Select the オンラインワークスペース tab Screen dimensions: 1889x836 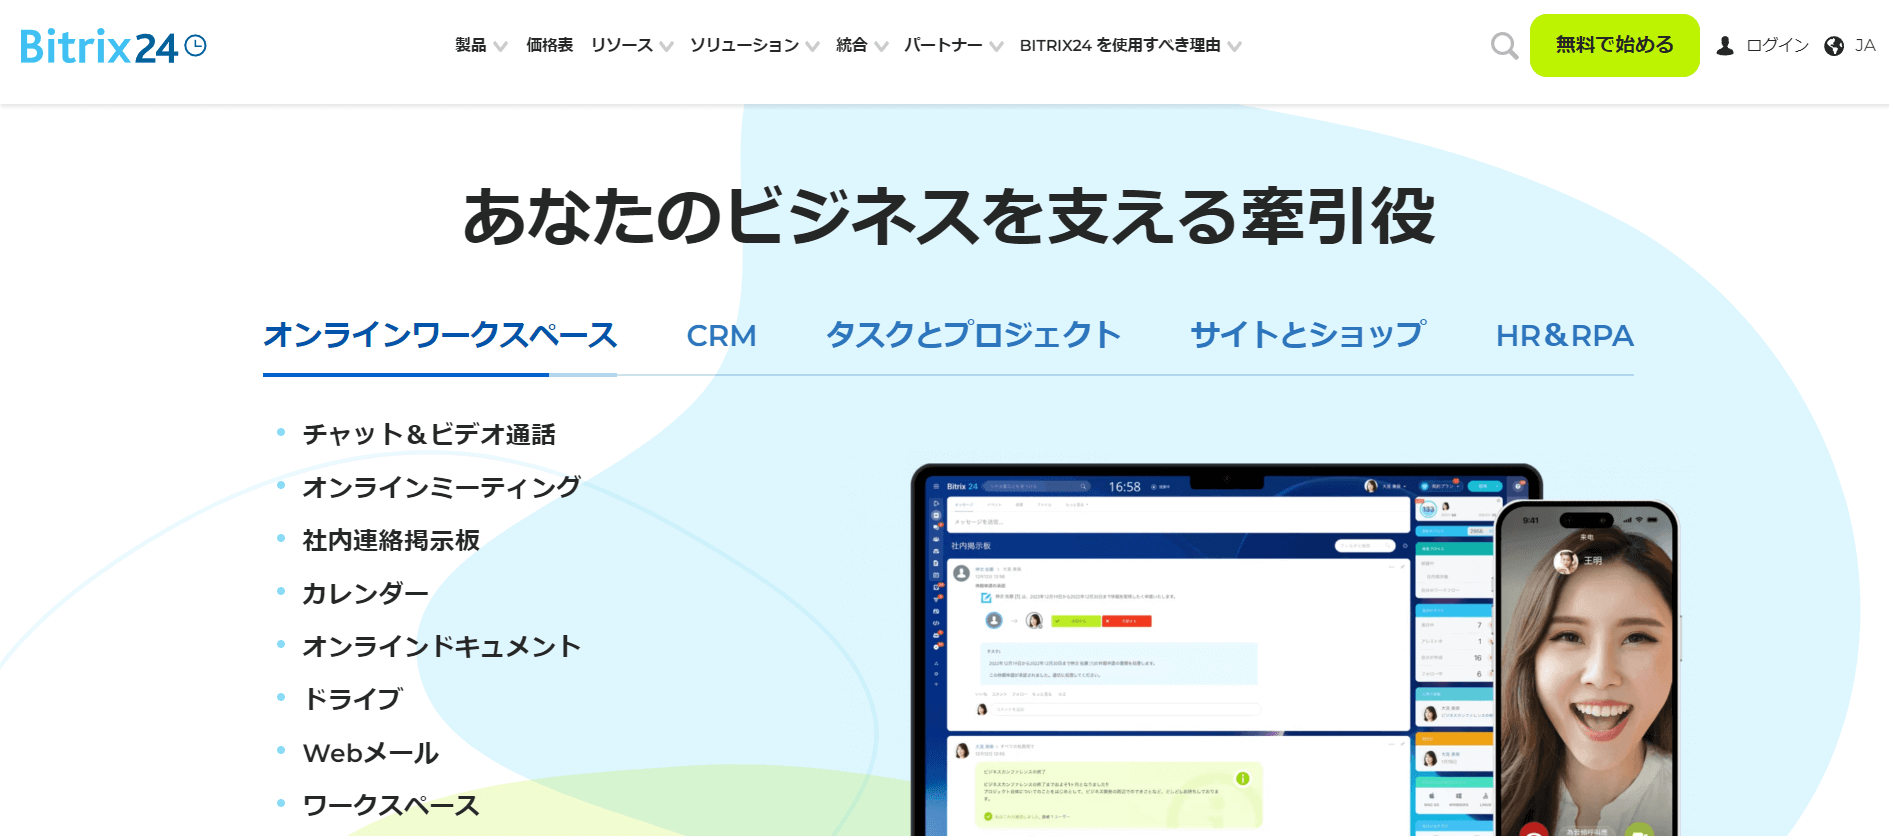tap(440, 335)
